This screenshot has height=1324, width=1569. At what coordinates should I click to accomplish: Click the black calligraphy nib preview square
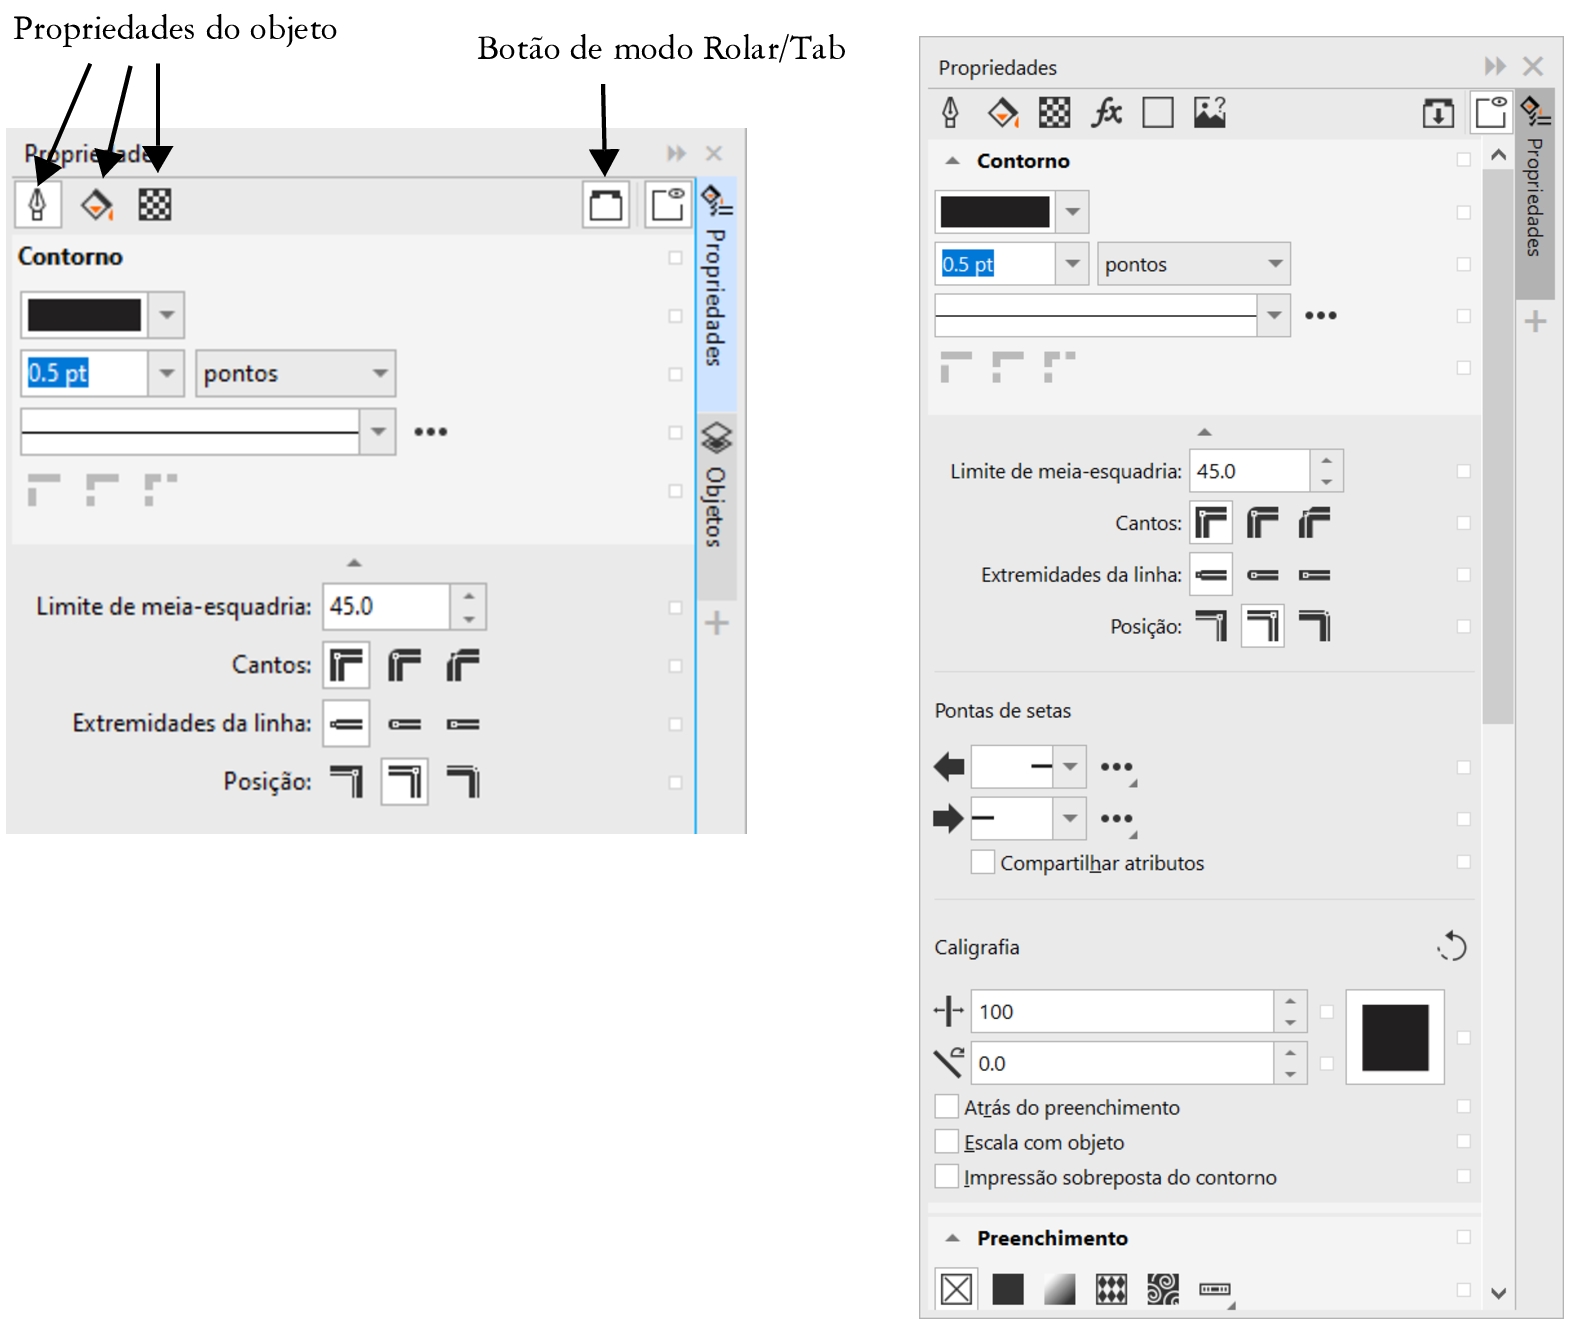pos(1394,1037)
